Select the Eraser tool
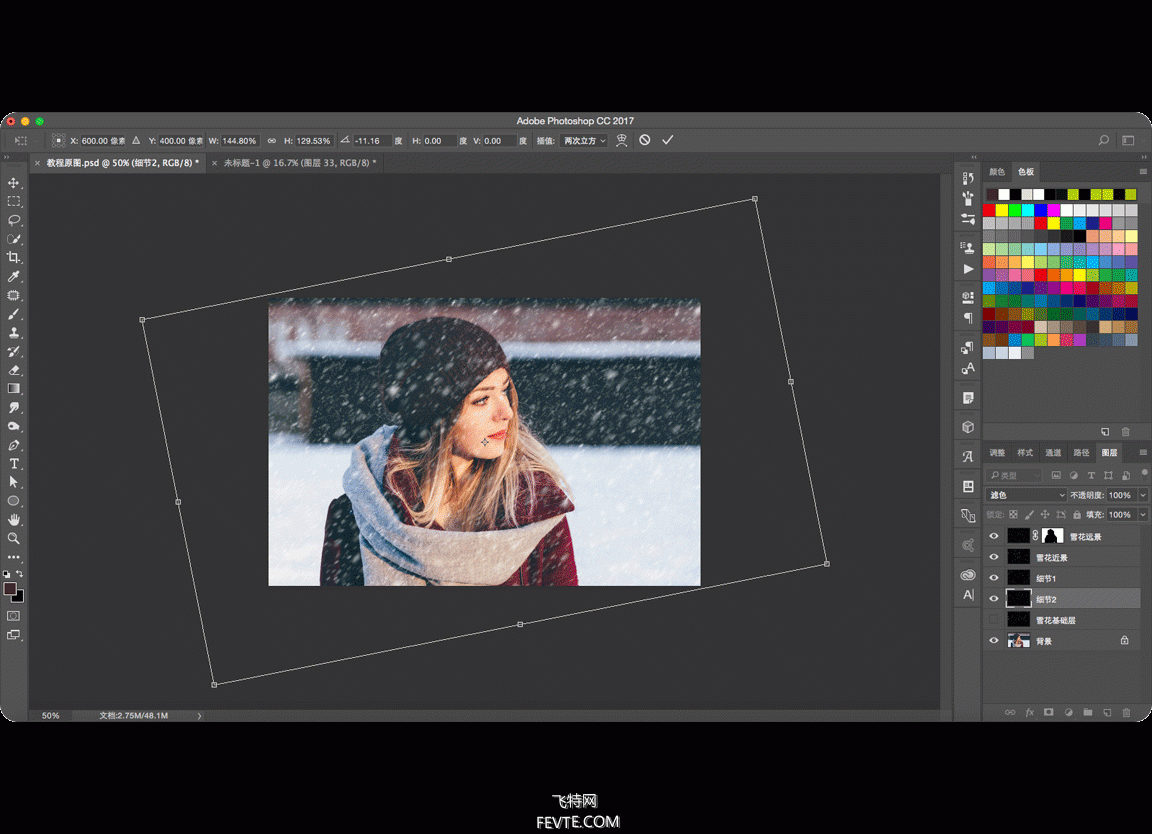The width and height of the screenshot is (1152, 834). click(13, 370)
